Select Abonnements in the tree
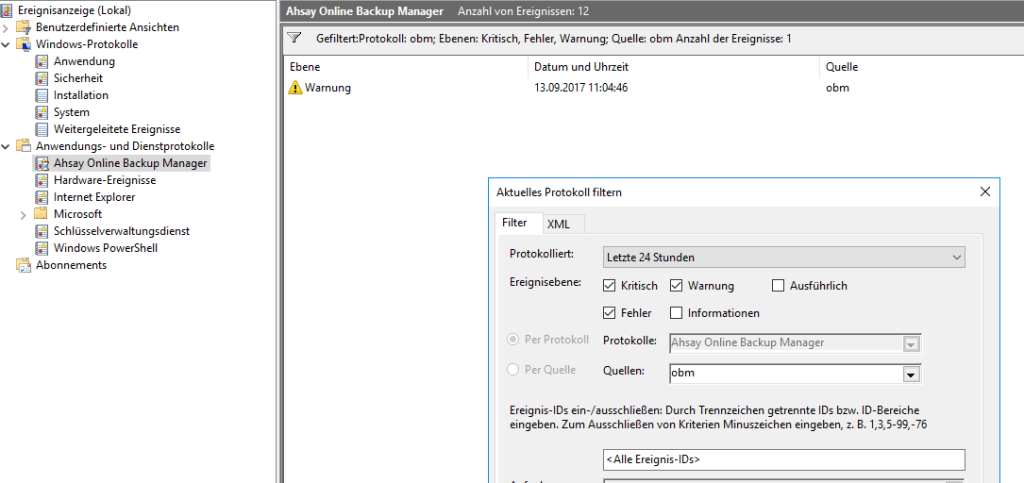The image size is (1024, 483). (71, 265)
